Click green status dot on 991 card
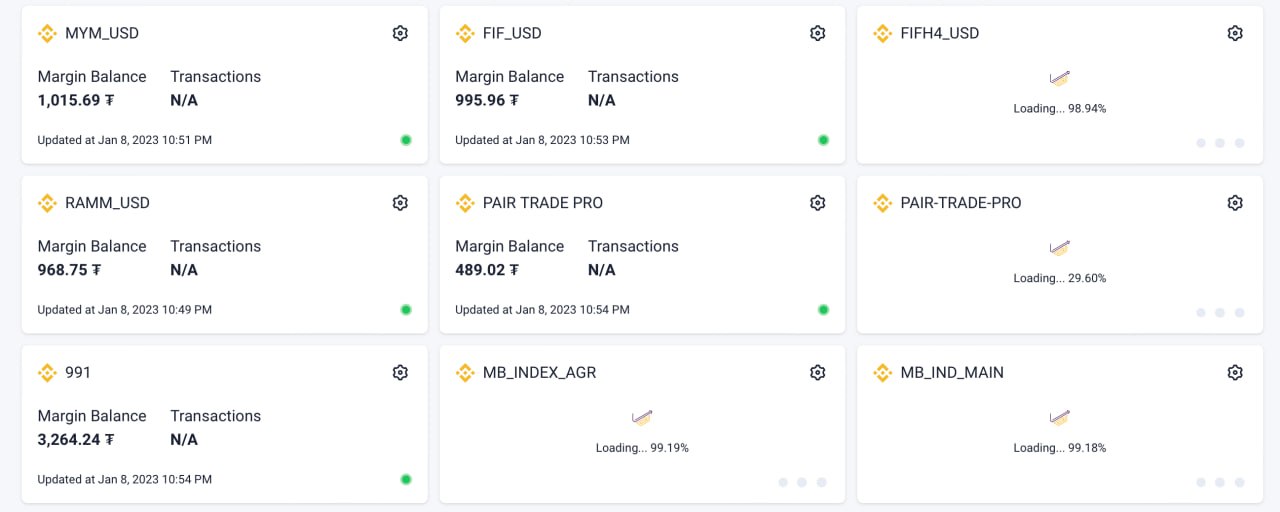The image size is (1280, 512). pyautogui.click(x=406, y=479)
